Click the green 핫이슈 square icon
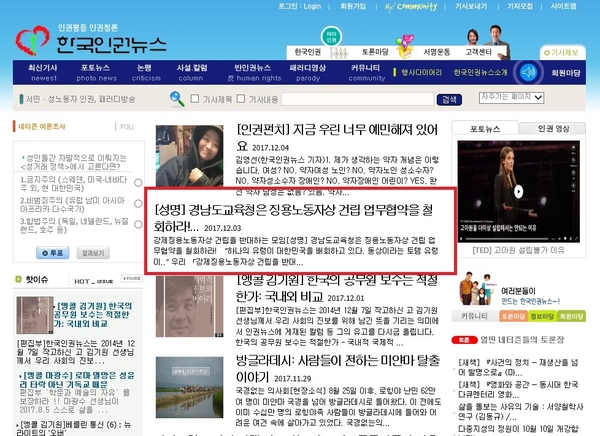 18,279
